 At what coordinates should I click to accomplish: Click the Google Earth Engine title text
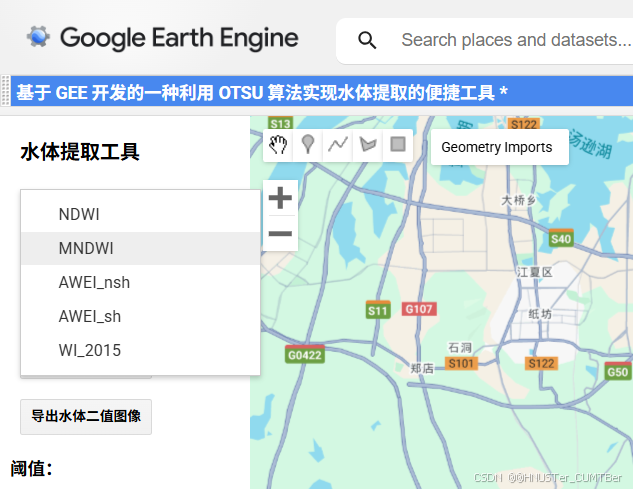point(179,38)
